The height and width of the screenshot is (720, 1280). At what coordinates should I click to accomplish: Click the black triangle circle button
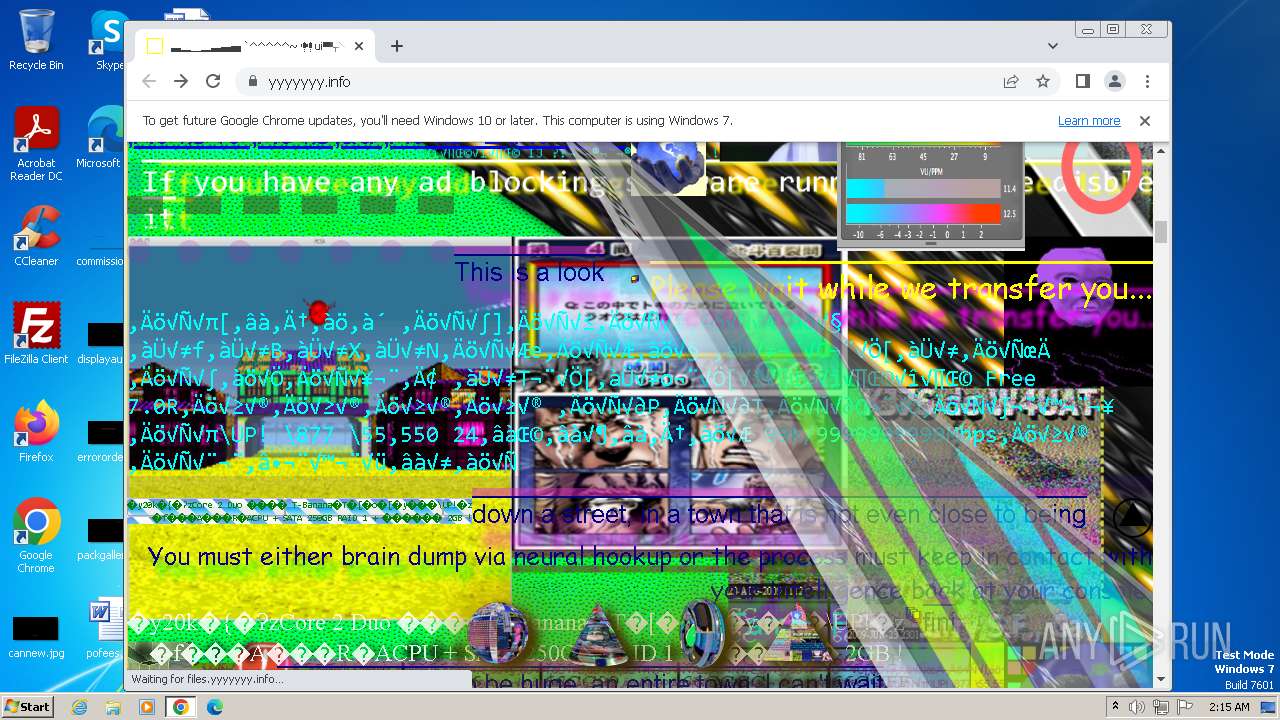(1132, 516)
